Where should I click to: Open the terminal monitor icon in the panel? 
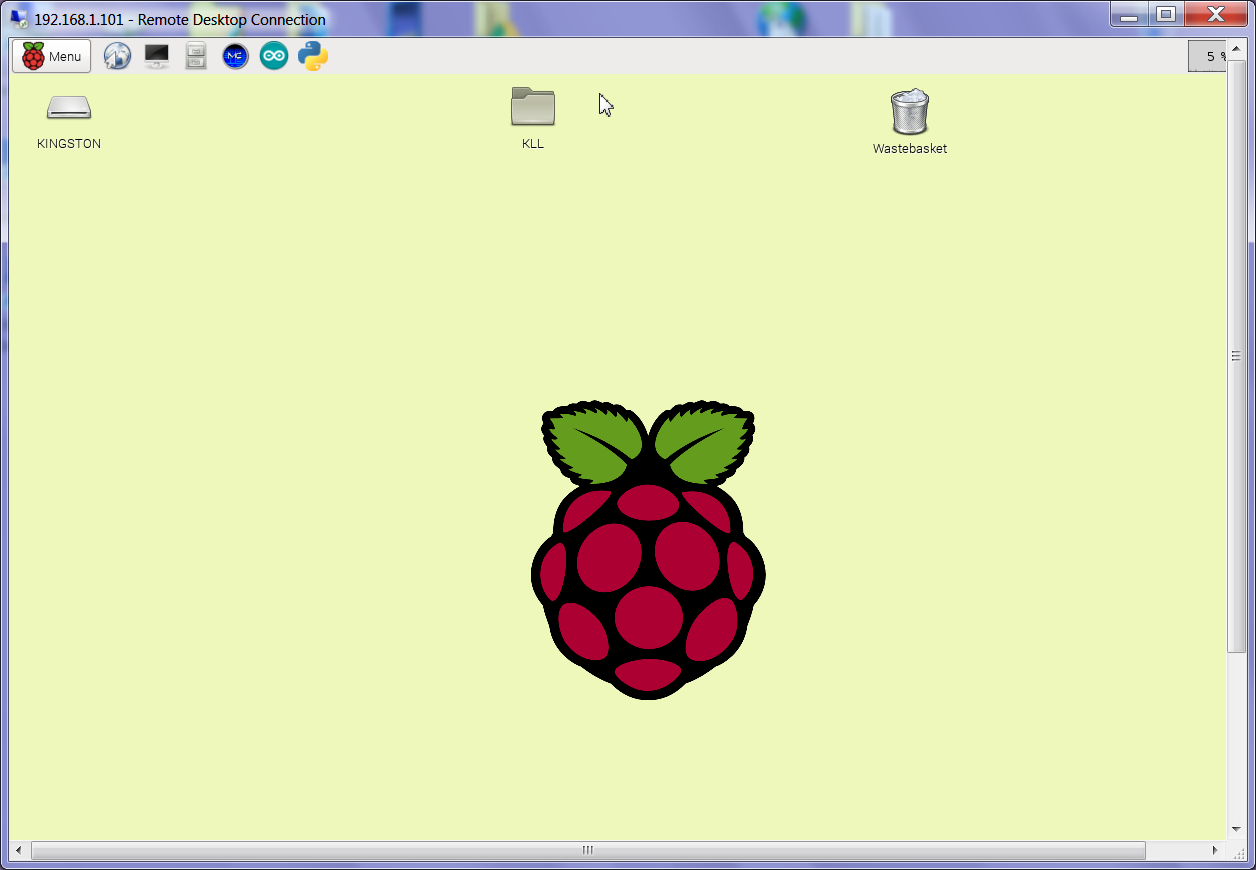(x=157, y=56)
